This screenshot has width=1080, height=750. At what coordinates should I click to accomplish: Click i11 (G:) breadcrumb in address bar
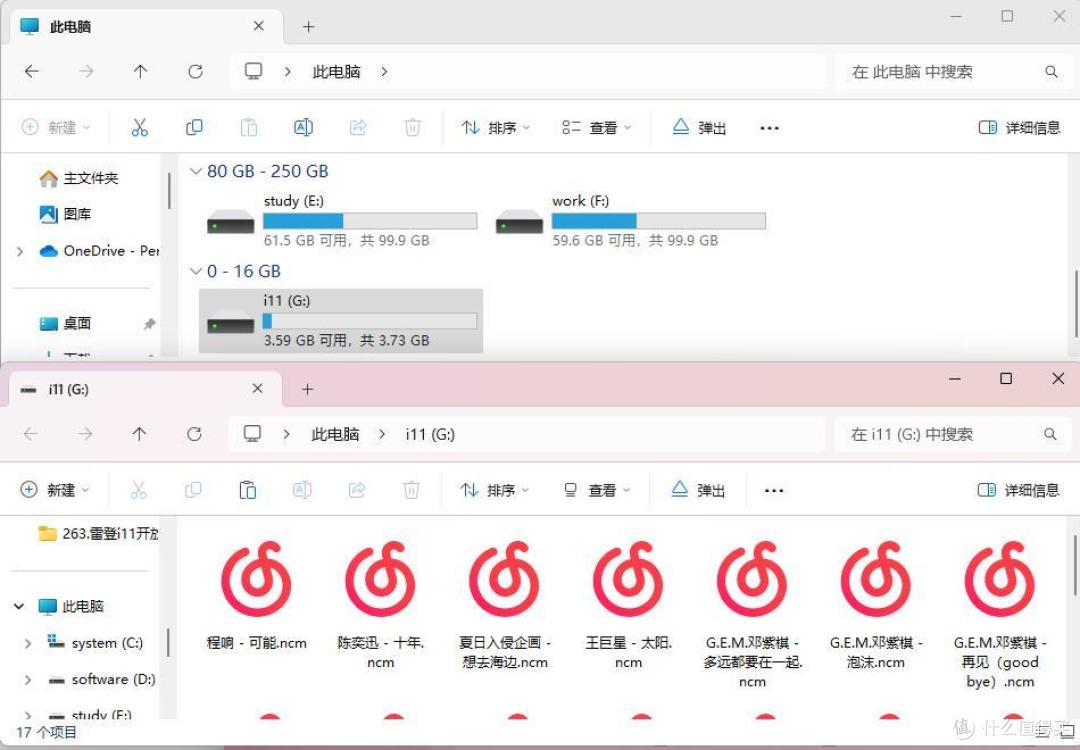(430, 434)
